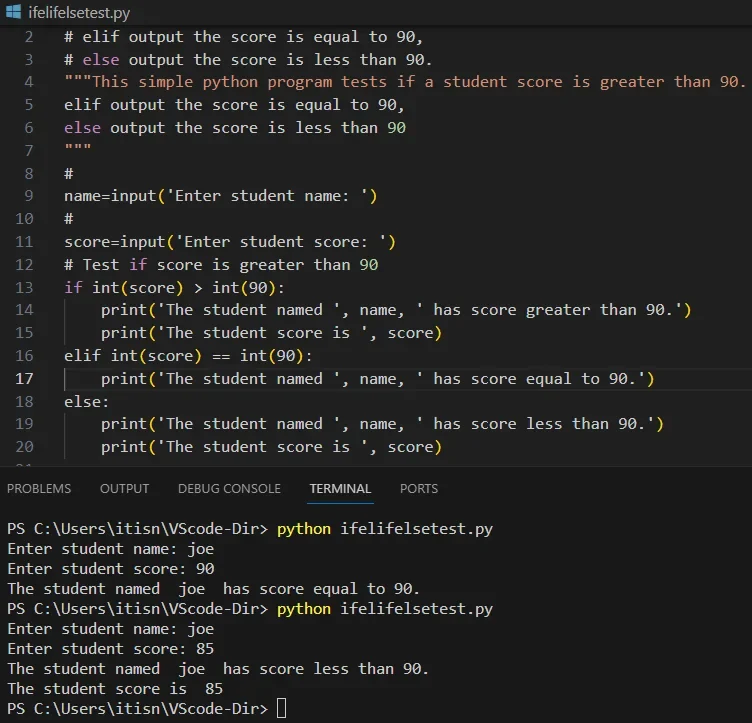Click the Windows icon beside ifelifelsetest.py
Viewport: 752px width, 723px height.
pos(13,12)
